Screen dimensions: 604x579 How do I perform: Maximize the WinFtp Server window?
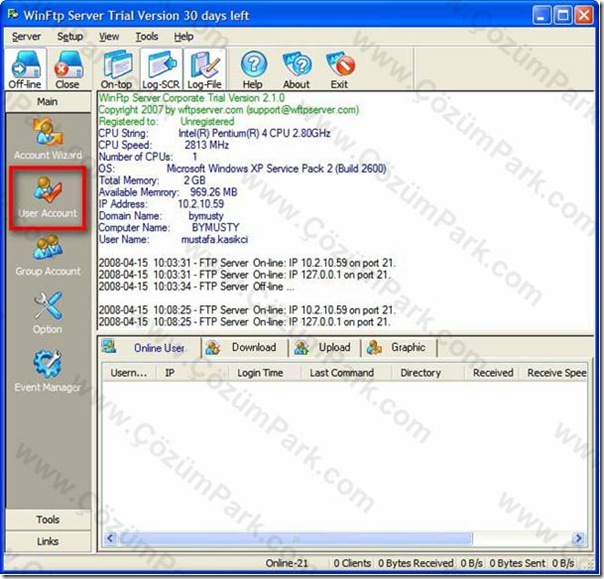(563, 16)
